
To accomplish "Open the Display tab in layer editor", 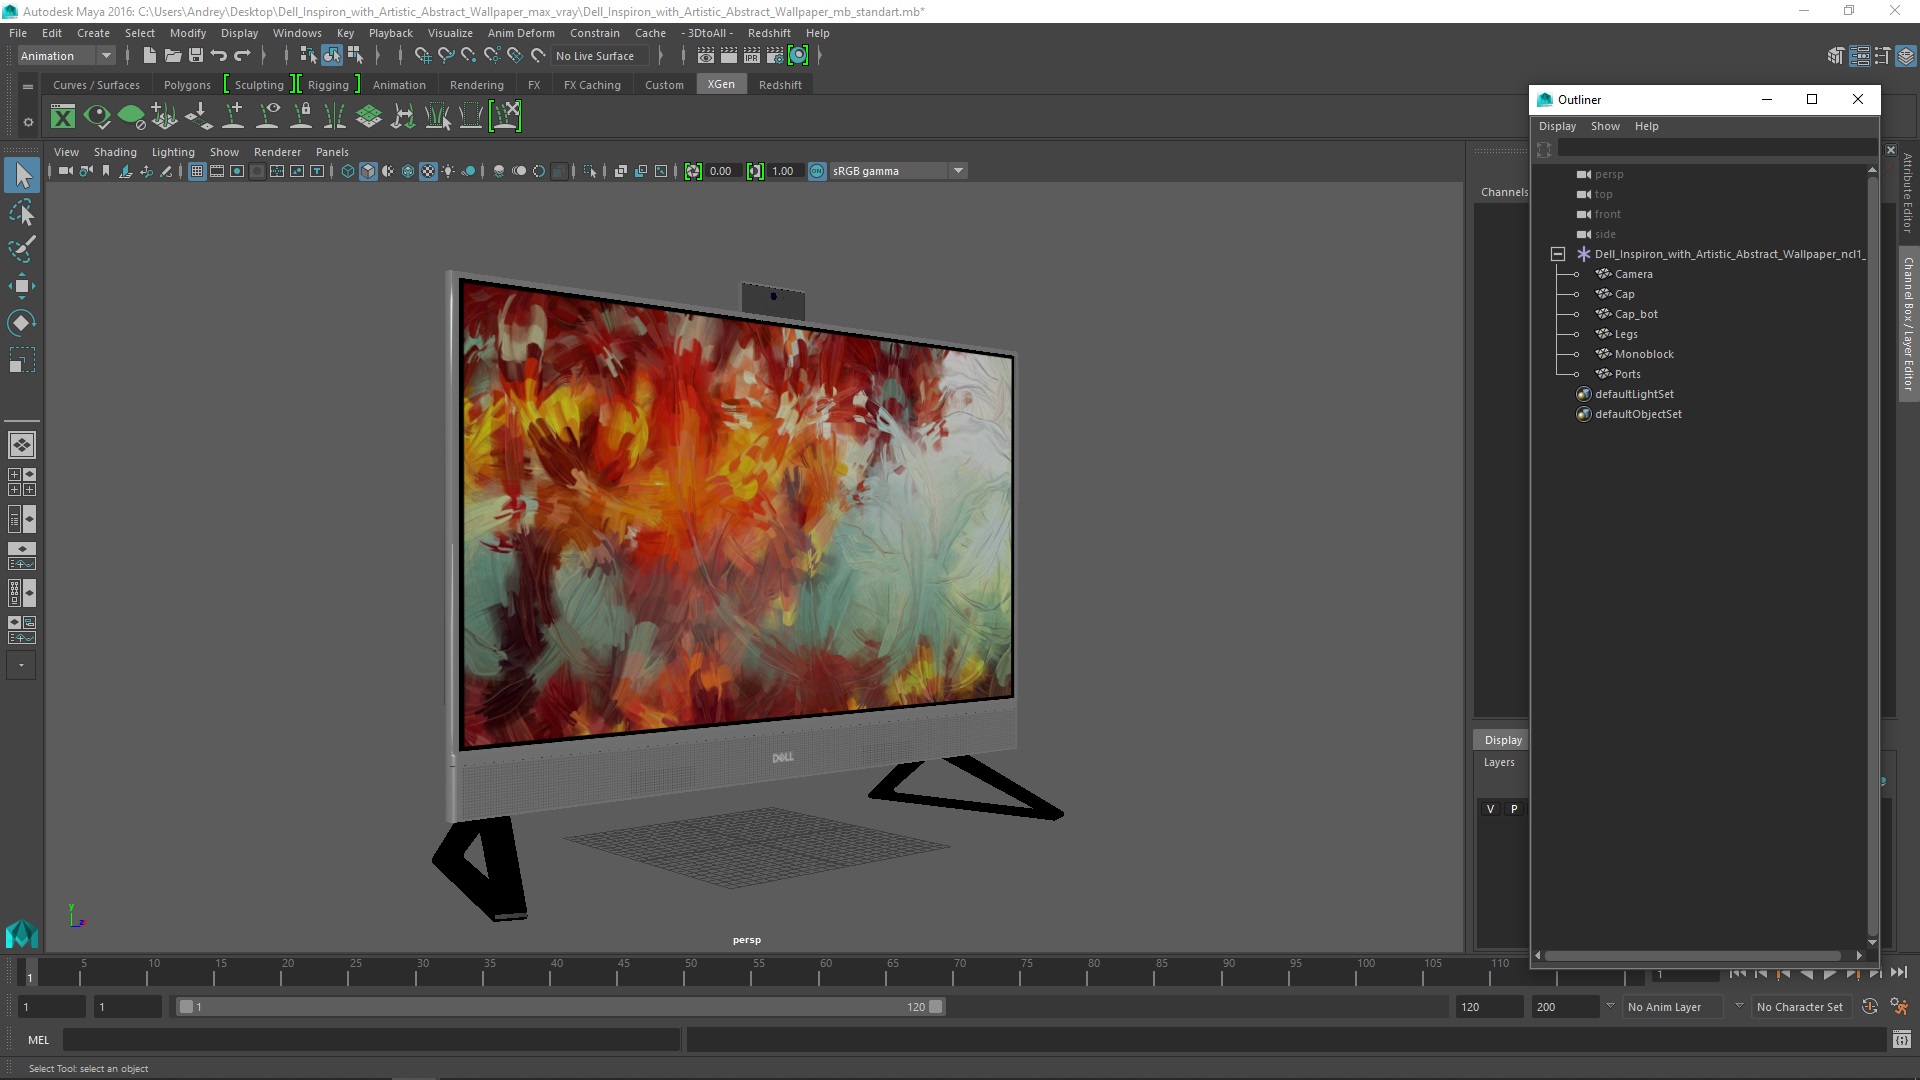I will tap(1502, 740).
